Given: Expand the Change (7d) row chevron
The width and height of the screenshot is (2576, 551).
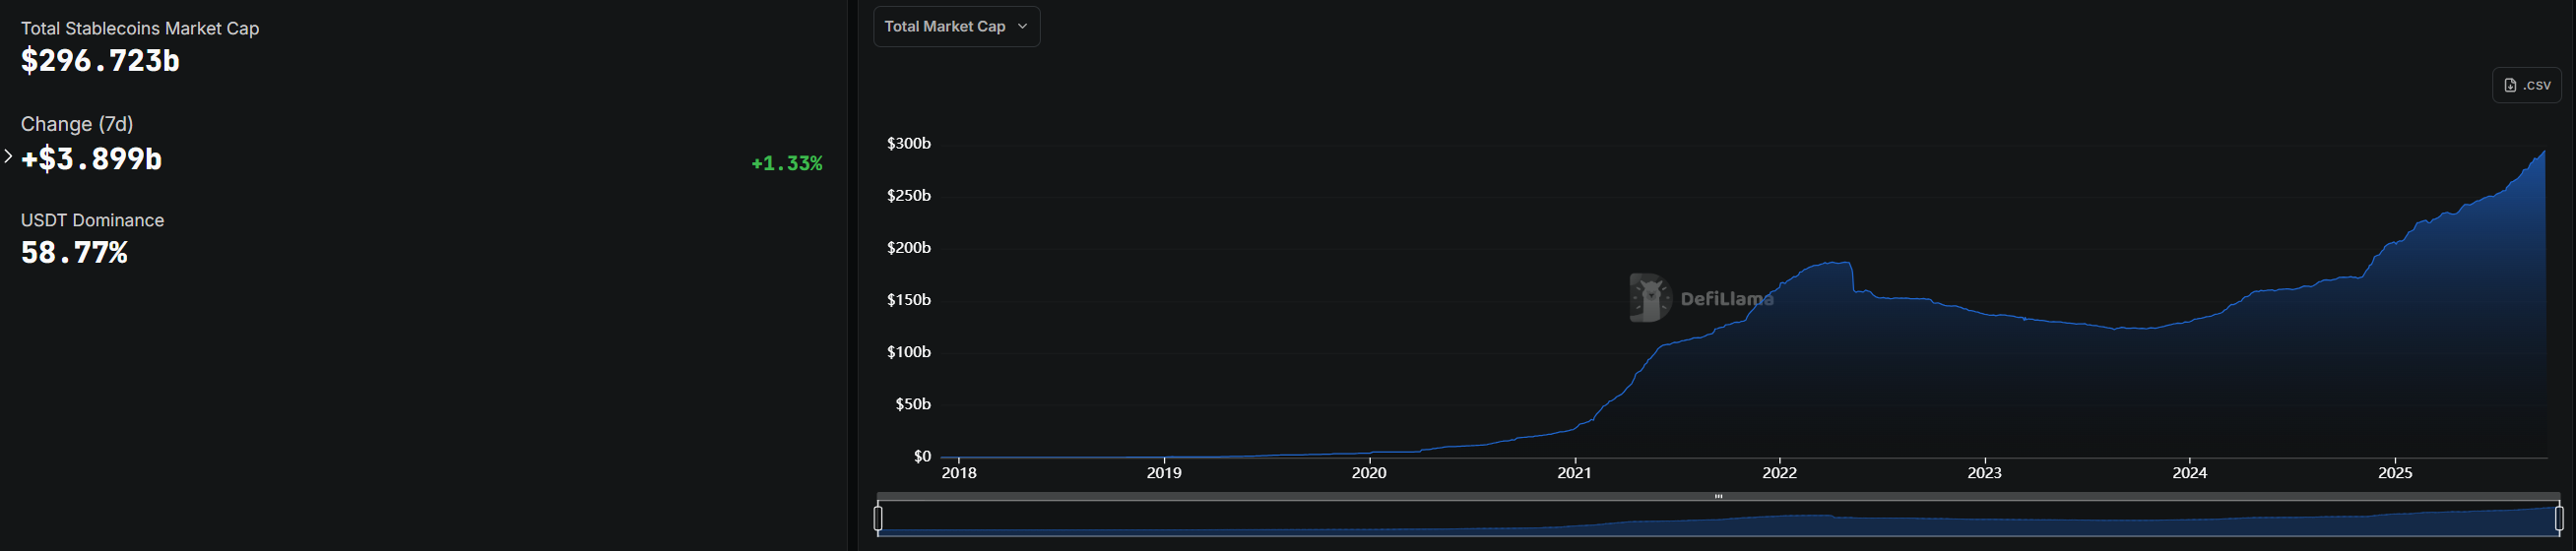Looking at the screenshot, I should tap(8, 156).
